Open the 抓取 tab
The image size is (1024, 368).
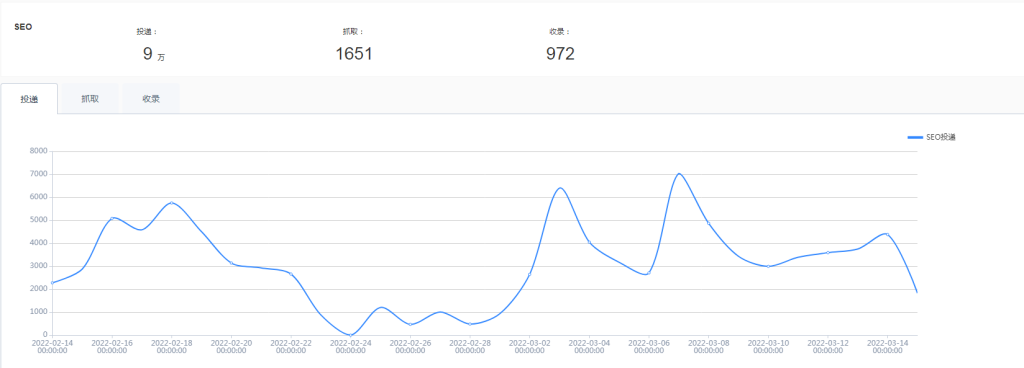pyautogui.click(x=90, y=99)
